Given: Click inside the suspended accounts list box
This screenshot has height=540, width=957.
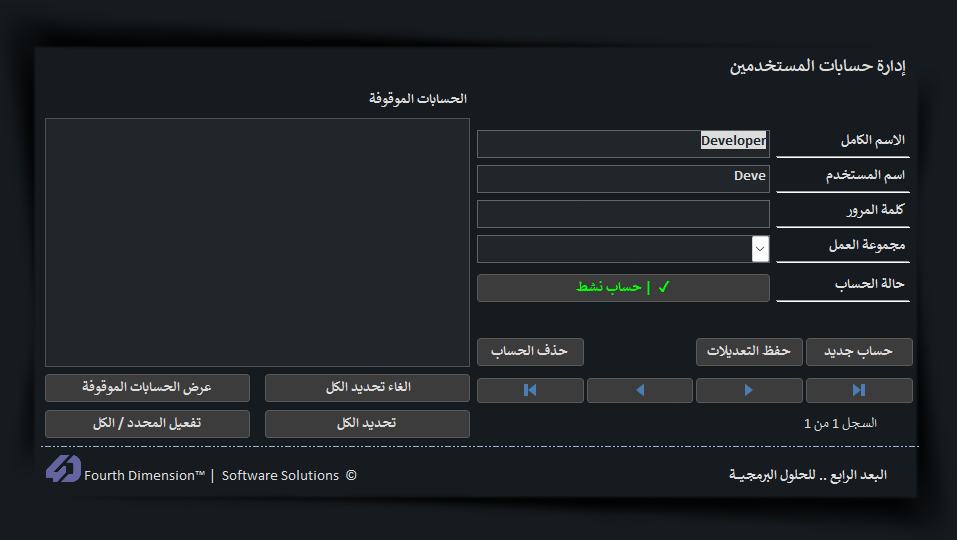Looking at the screenshot, I should 257,242.
